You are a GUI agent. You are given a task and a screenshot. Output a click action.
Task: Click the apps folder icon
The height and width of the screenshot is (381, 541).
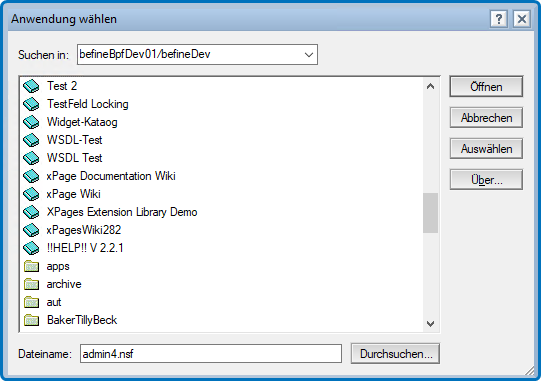pos(31,266)
